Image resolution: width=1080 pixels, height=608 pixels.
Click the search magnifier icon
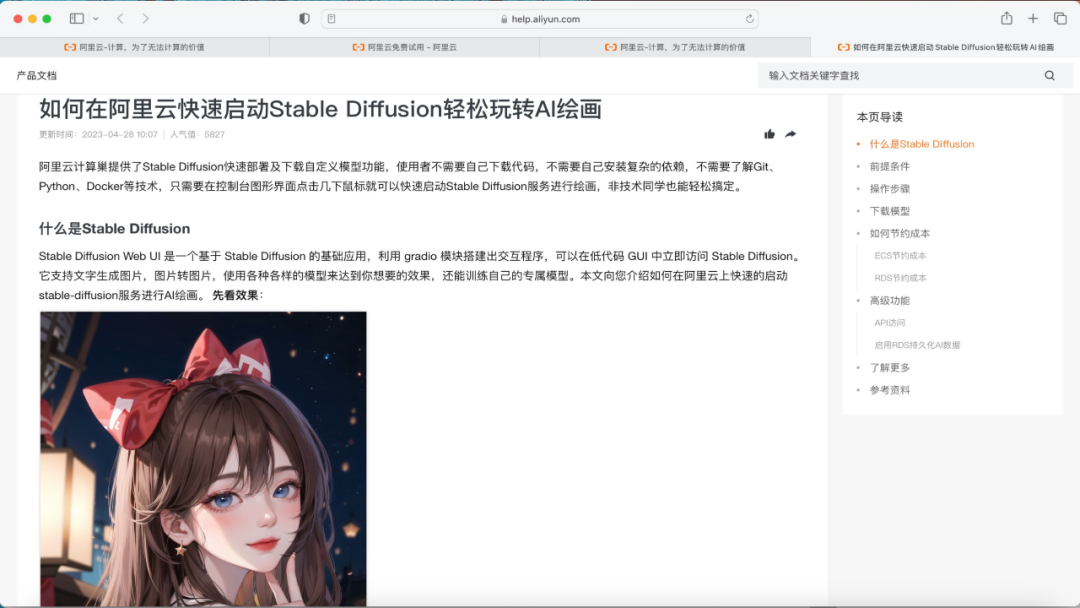pyautogui.click(x=1049, y=76)
